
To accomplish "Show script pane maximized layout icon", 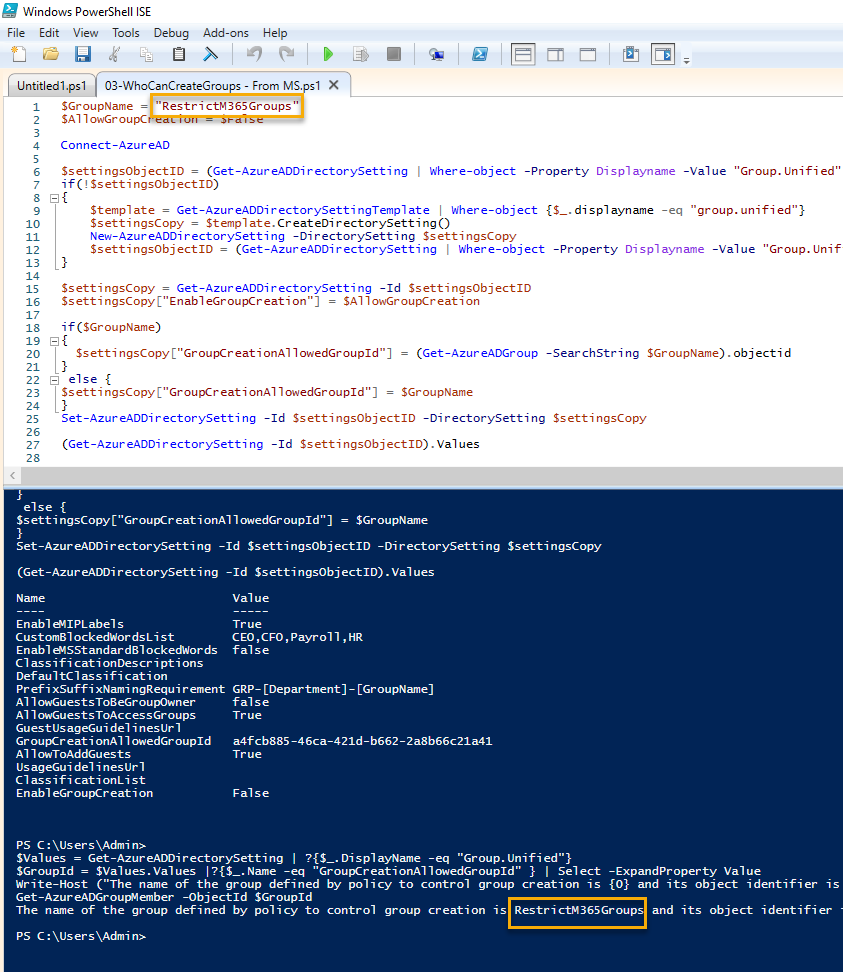I will (x=588, y=55).
